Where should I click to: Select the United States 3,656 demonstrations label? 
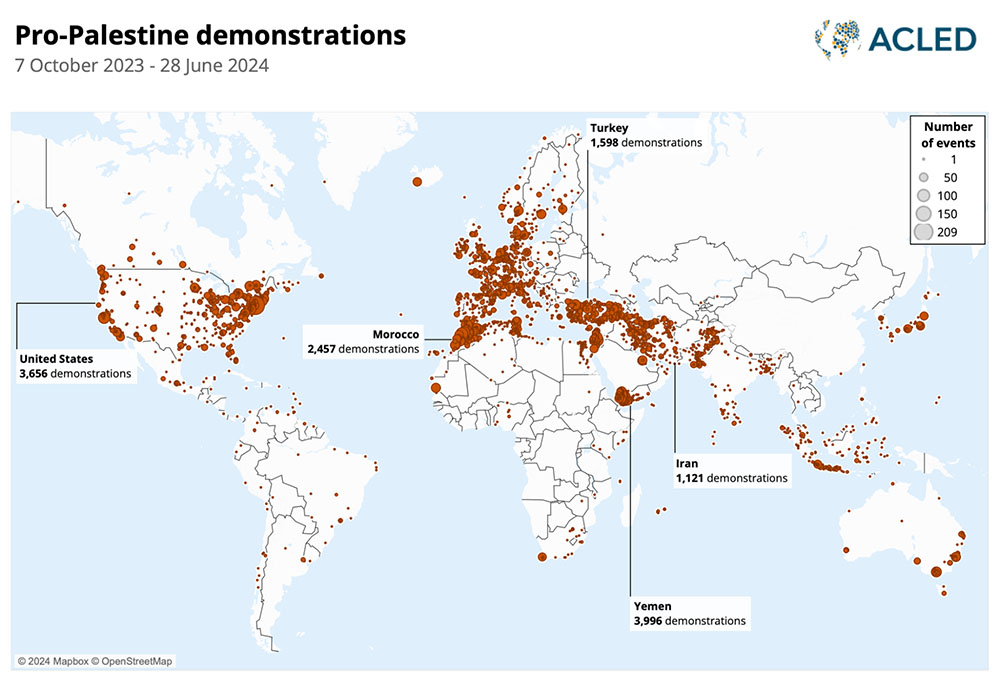75,366
